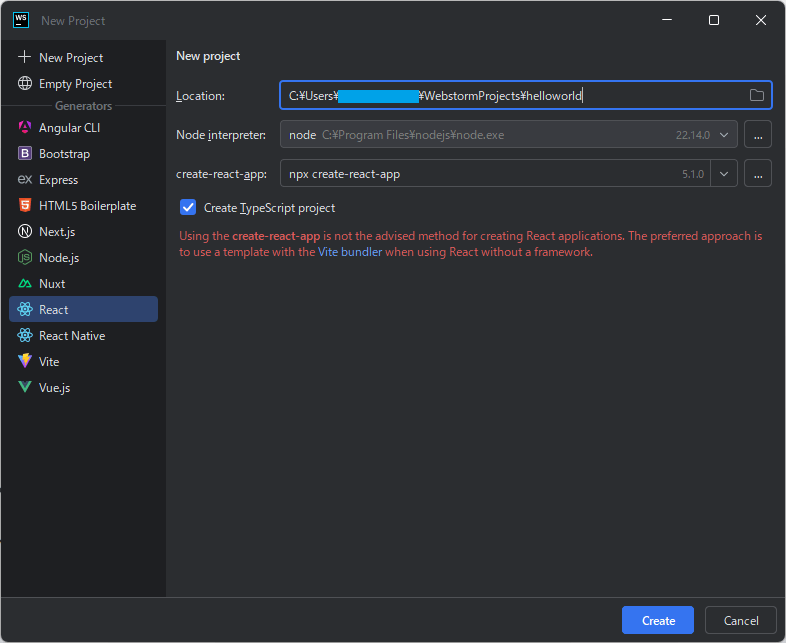Open the npx create-react-app combo box
The width and height of the screenshot is (786, 643).
pos(508,173)
